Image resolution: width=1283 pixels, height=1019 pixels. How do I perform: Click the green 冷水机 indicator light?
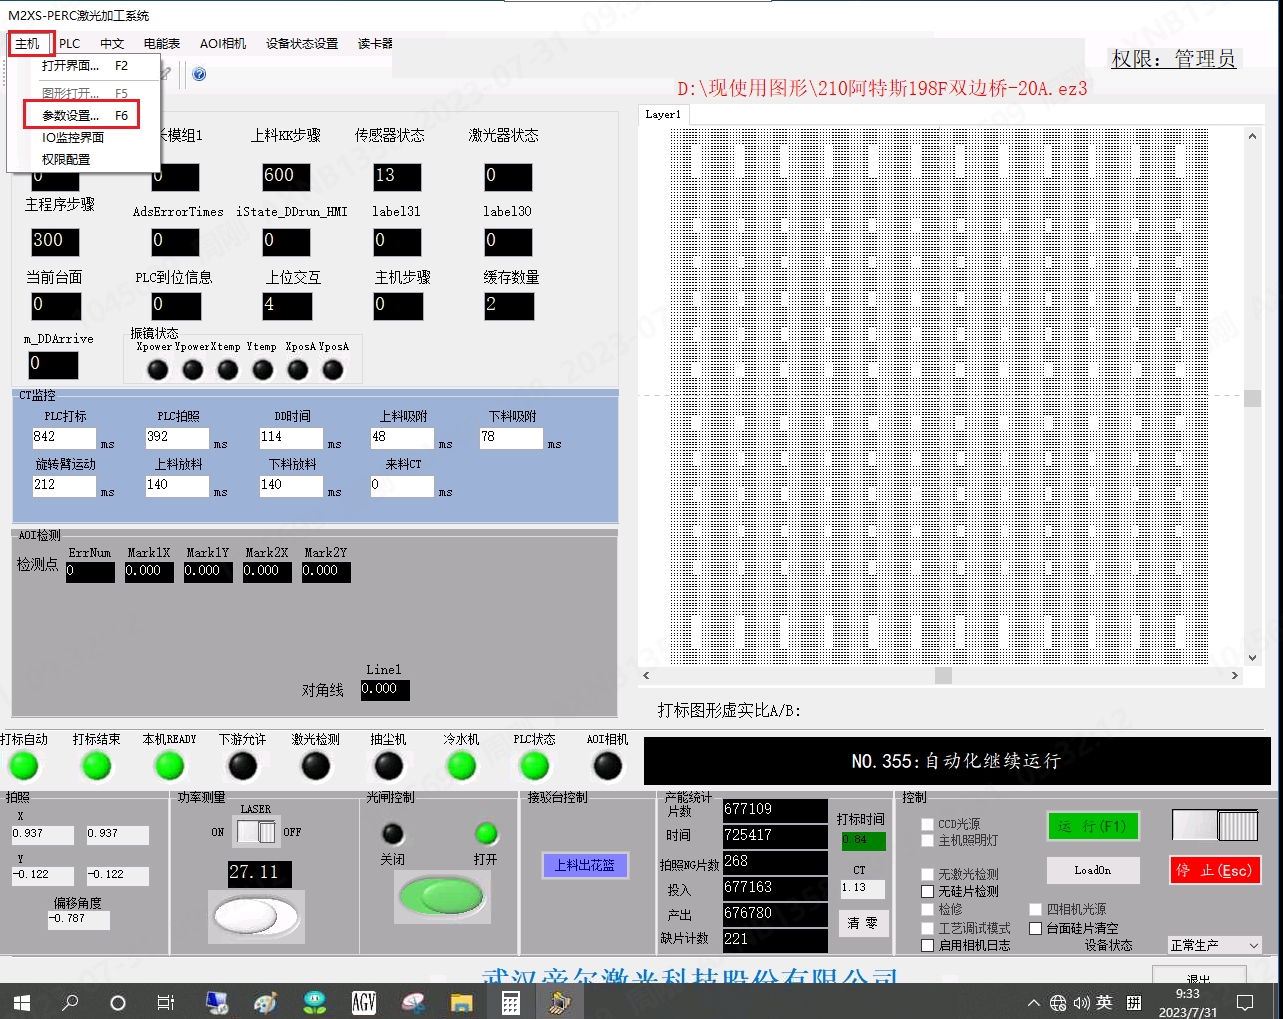pos(462,766)
